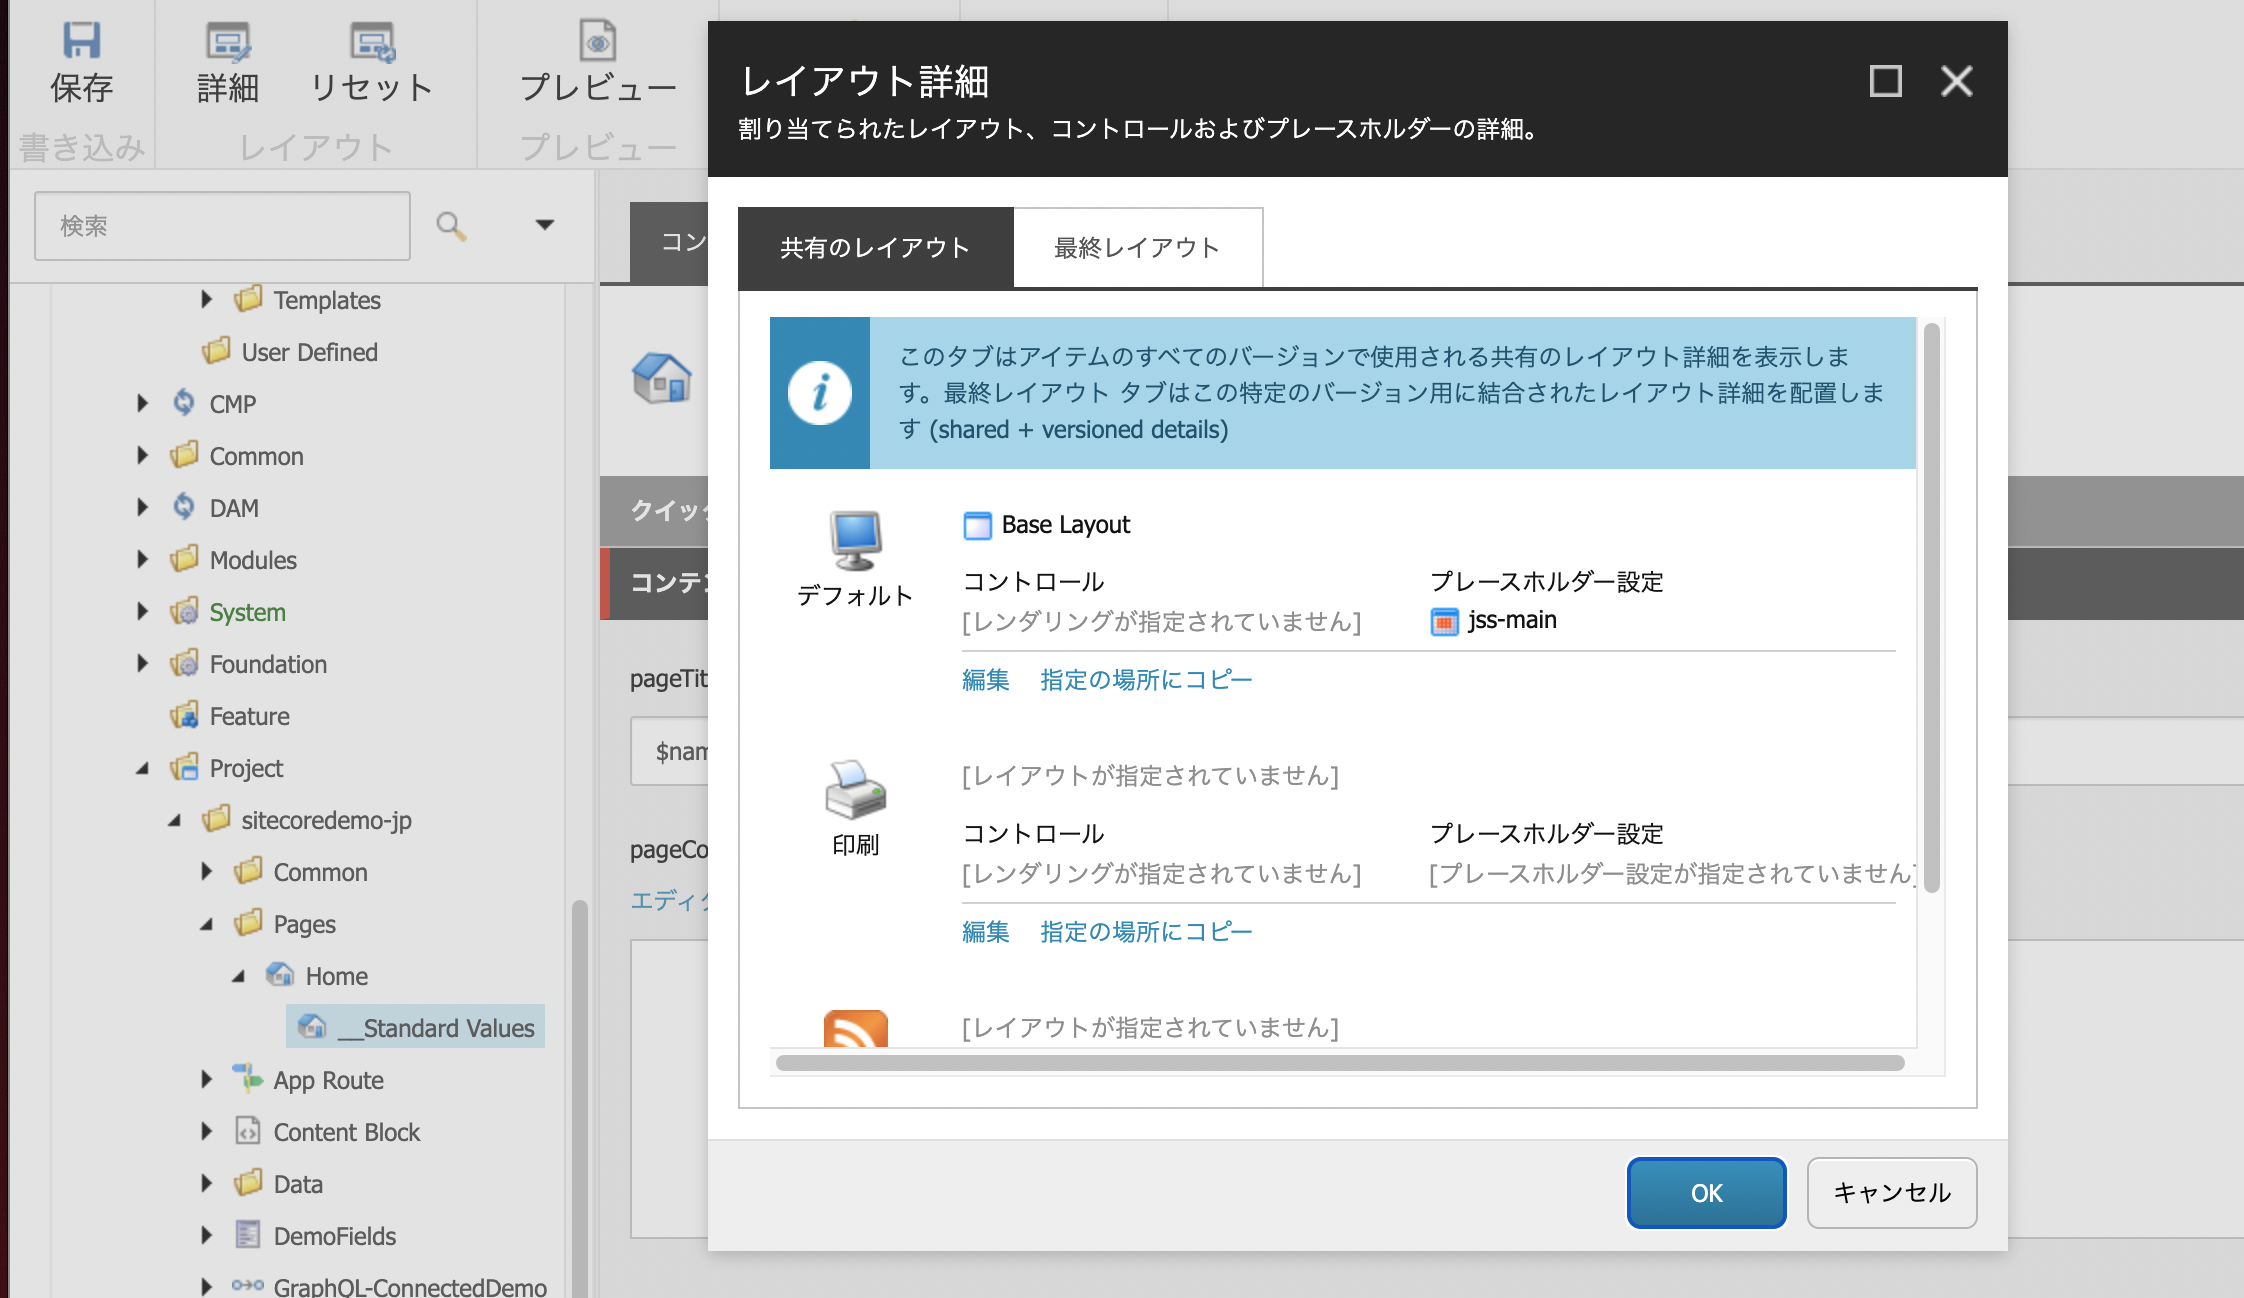Click 編集 link for デフォルト layout
The height and width of the screenshot is (1298, 2244).
click(x=984, y=678)
